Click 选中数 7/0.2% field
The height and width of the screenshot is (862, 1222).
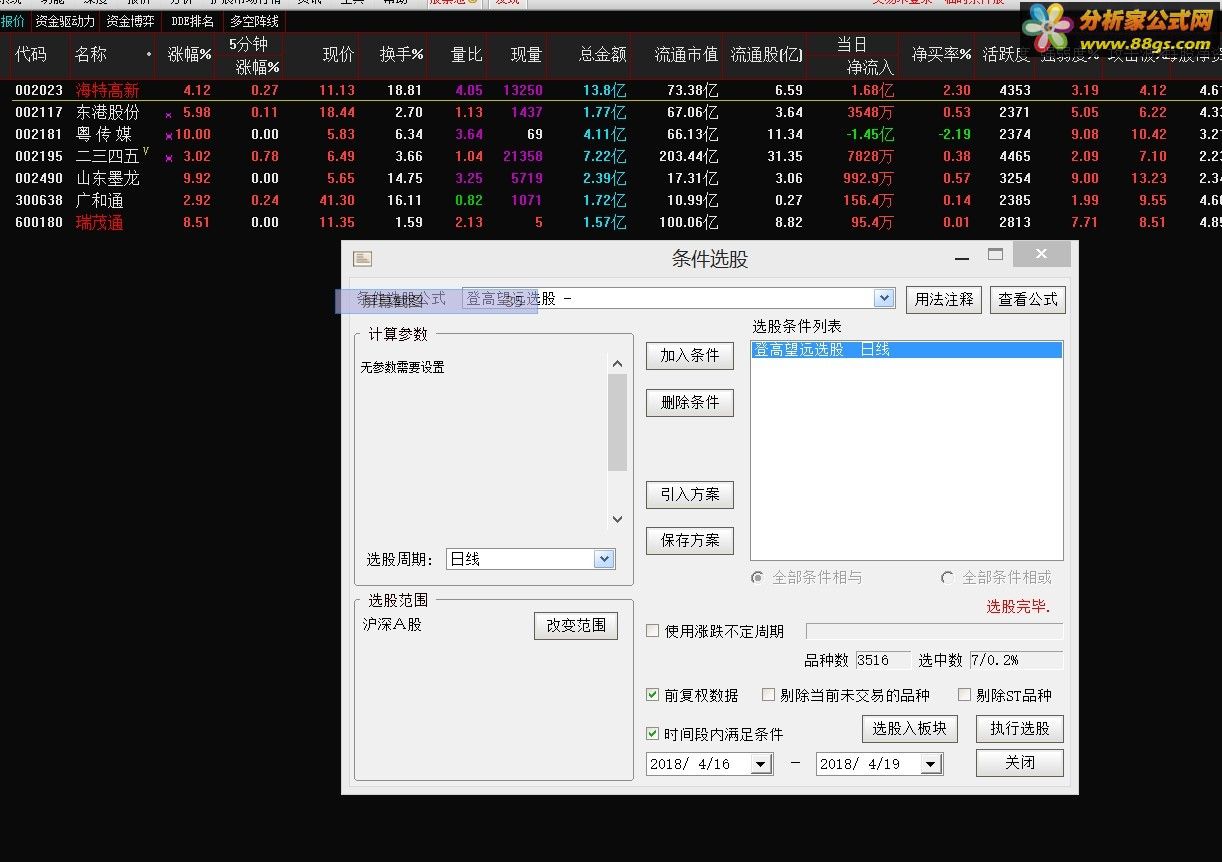[x=1015, y=660]
